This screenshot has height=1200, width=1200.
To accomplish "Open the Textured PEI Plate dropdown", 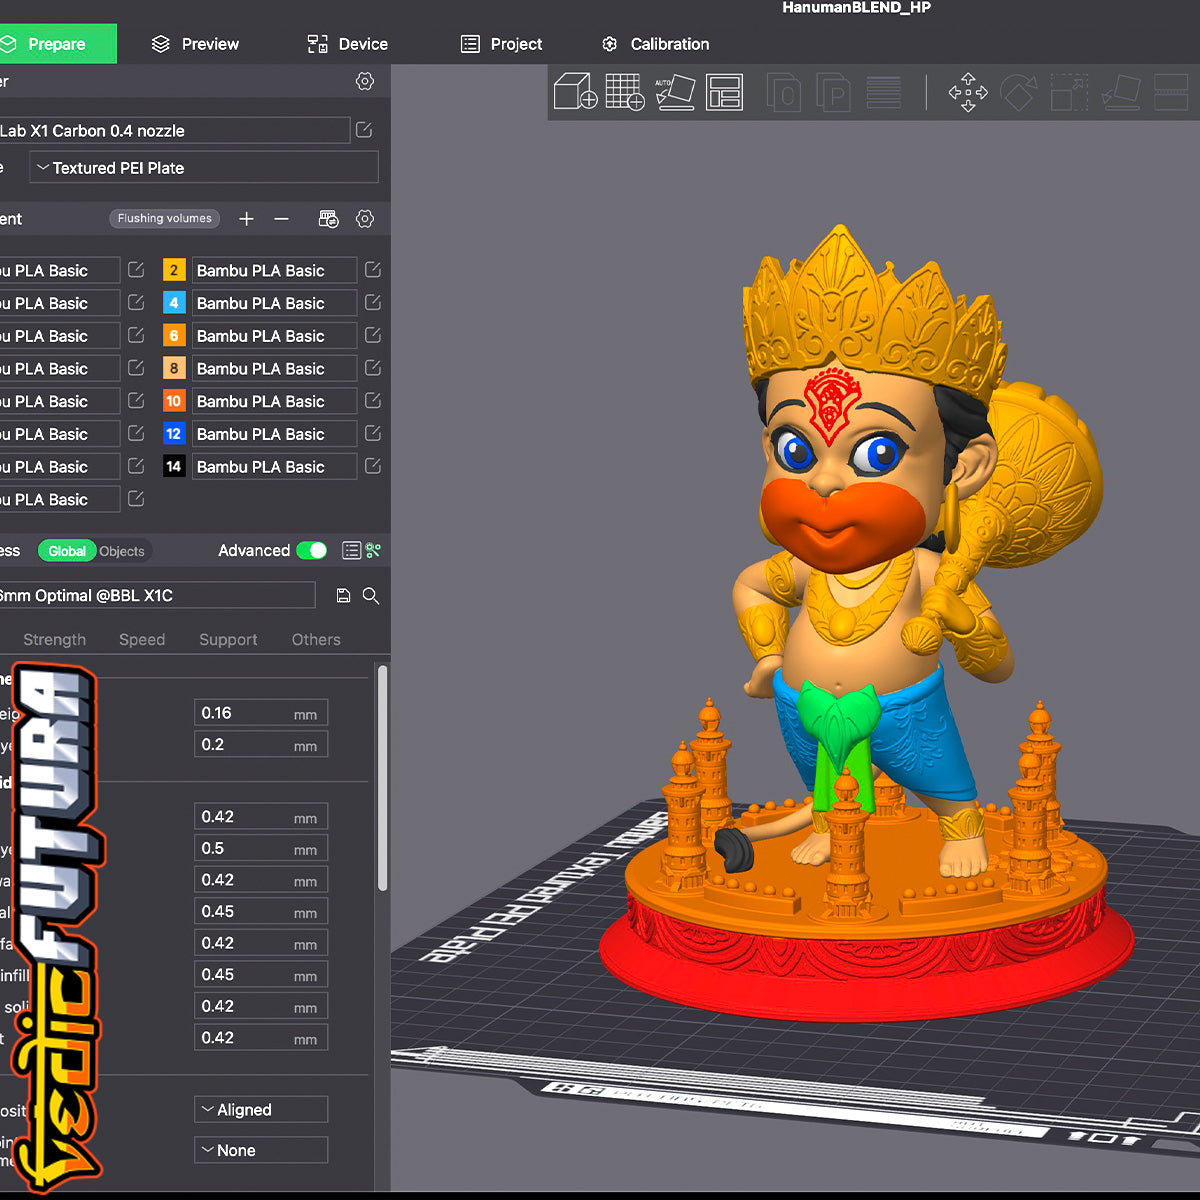I will (x=204, y=168).
